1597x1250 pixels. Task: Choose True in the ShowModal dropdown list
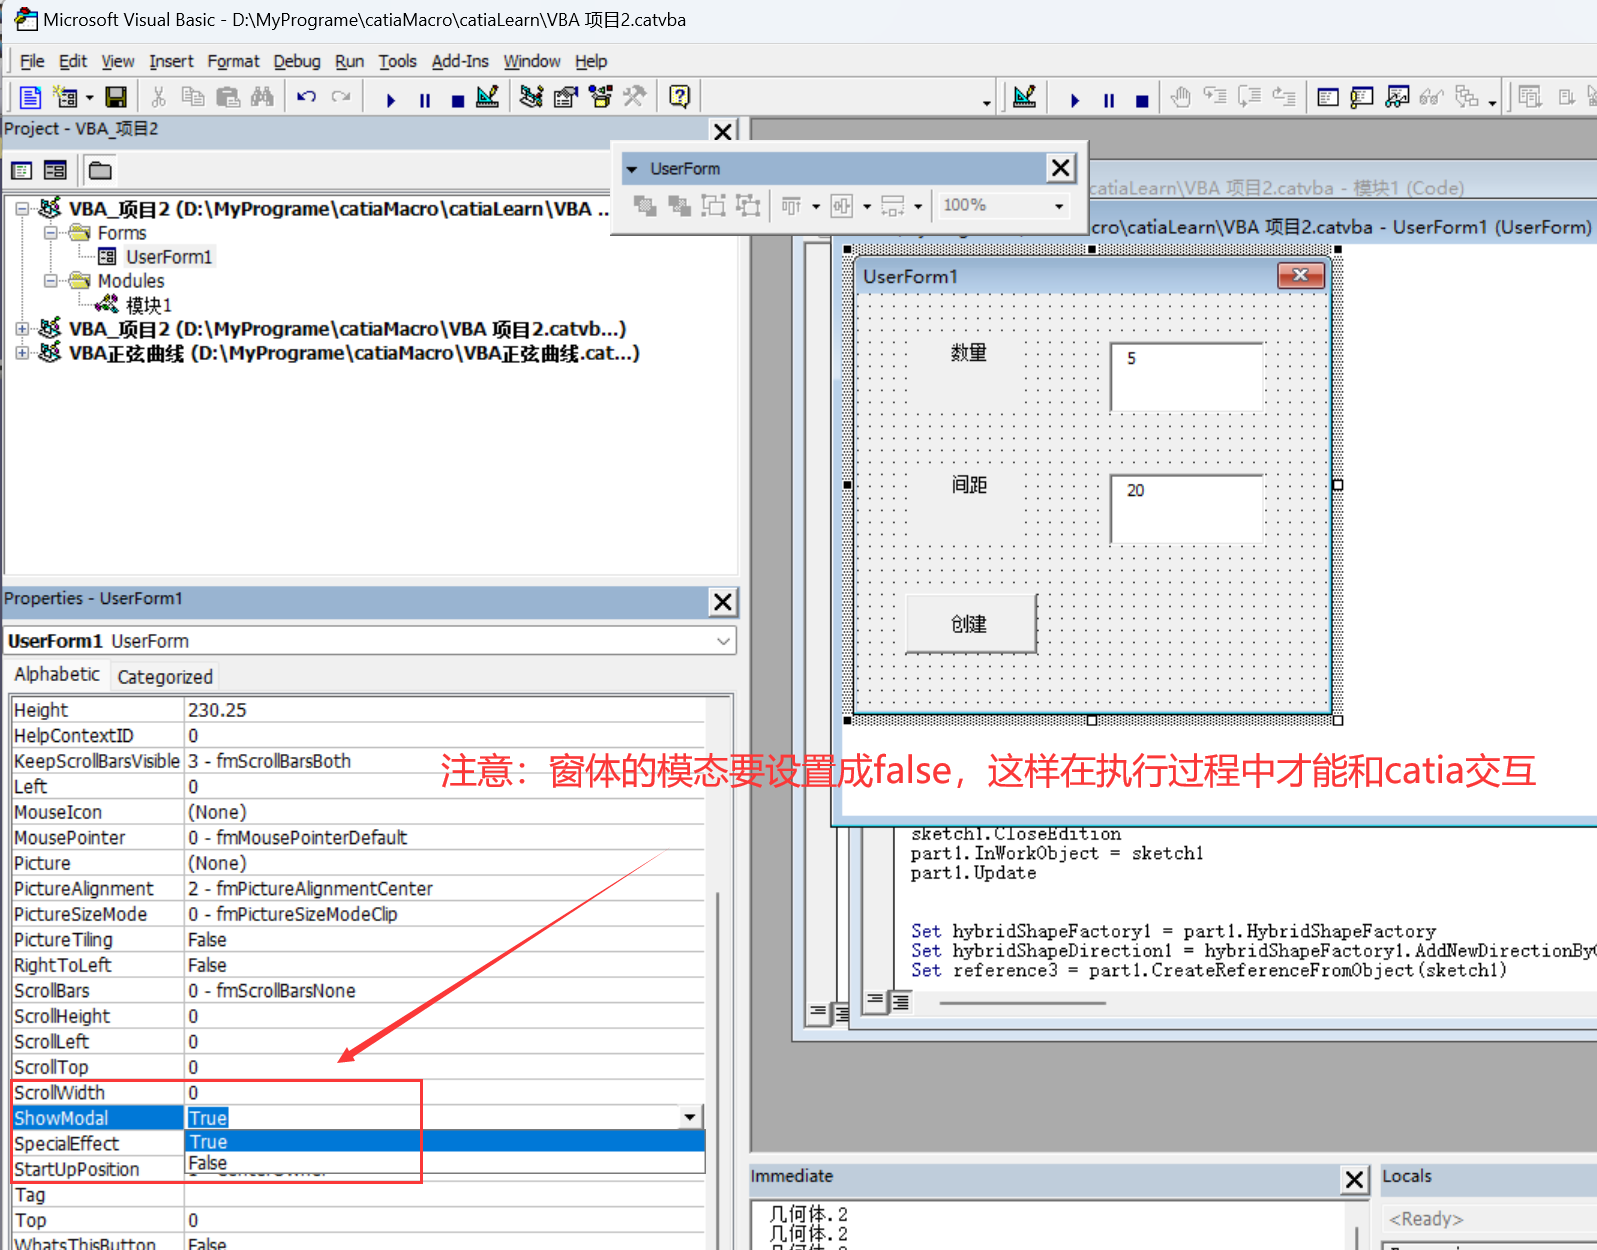point(445,1141)
